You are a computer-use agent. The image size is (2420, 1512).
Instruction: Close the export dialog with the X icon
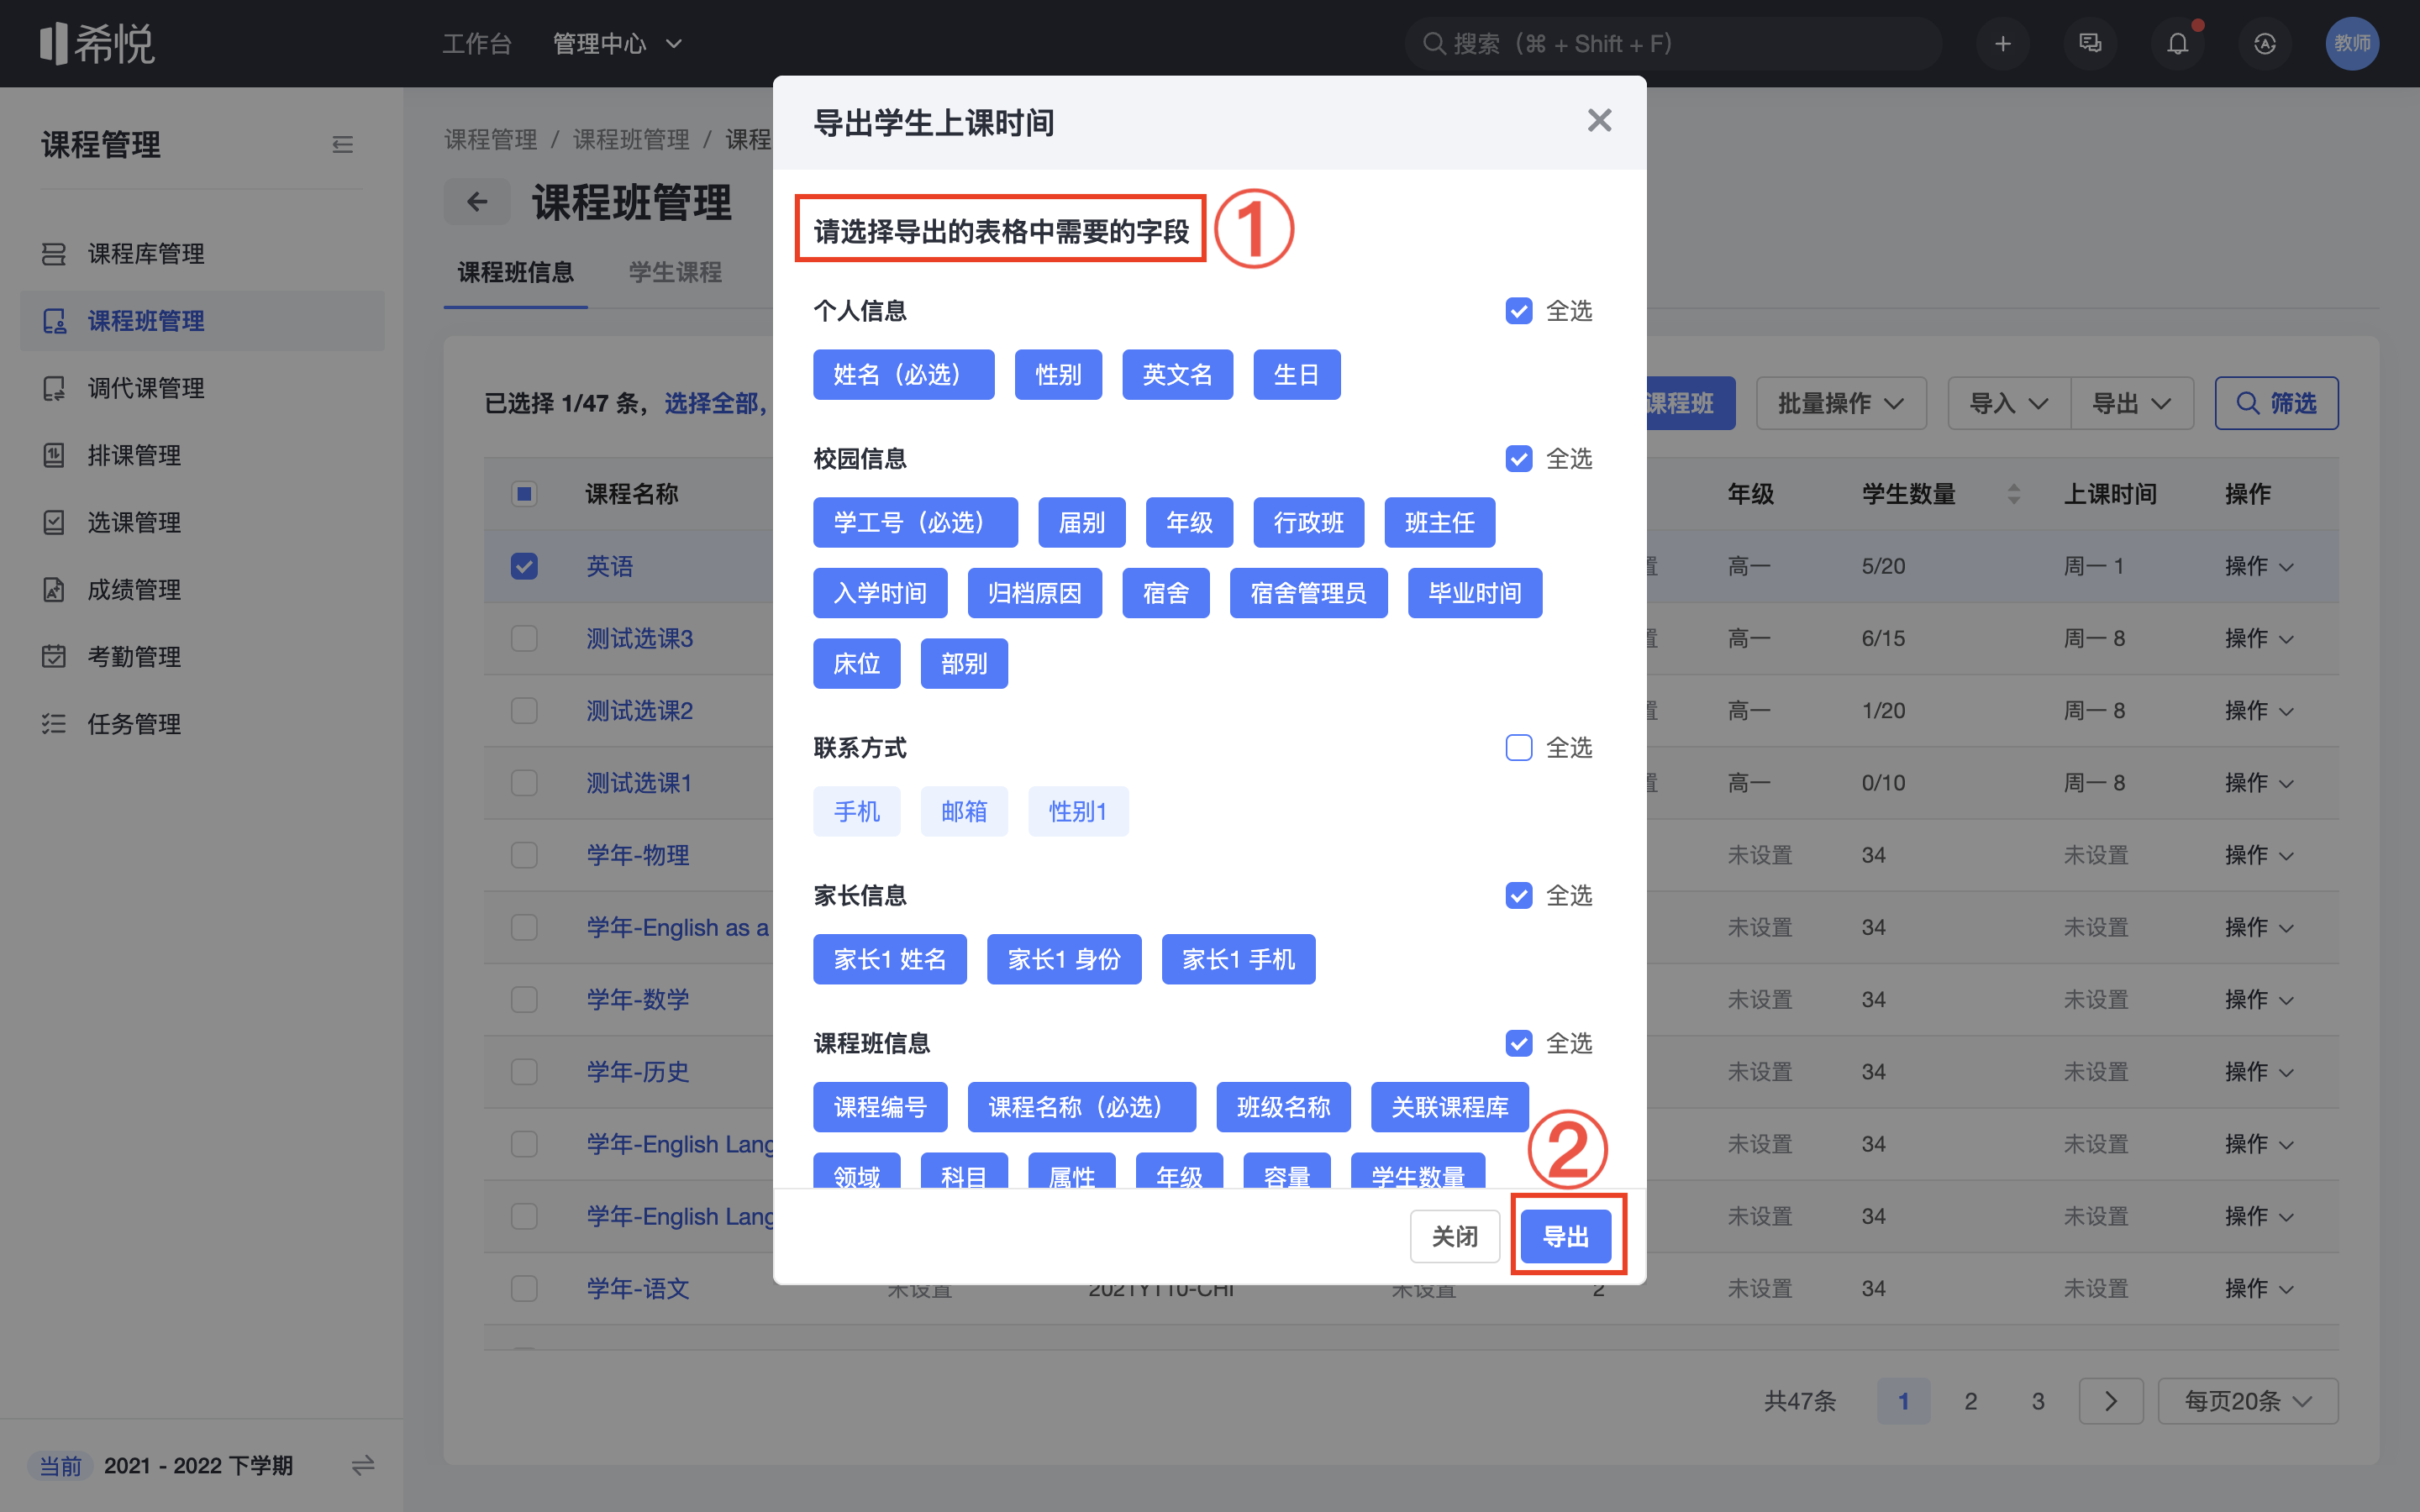click(x=1599, y=121)
